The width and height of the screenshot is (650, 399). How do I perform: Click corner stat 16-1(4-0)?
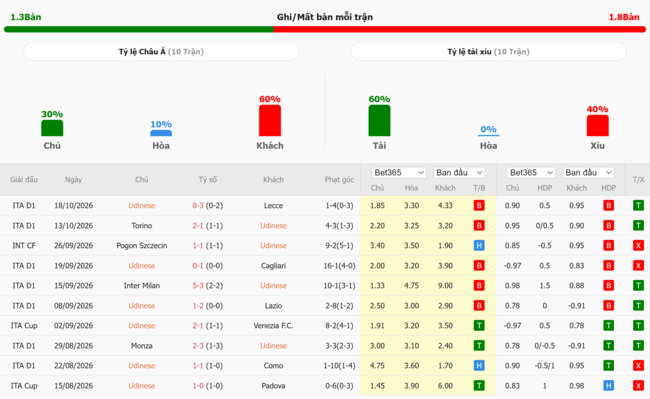(339, 266)
